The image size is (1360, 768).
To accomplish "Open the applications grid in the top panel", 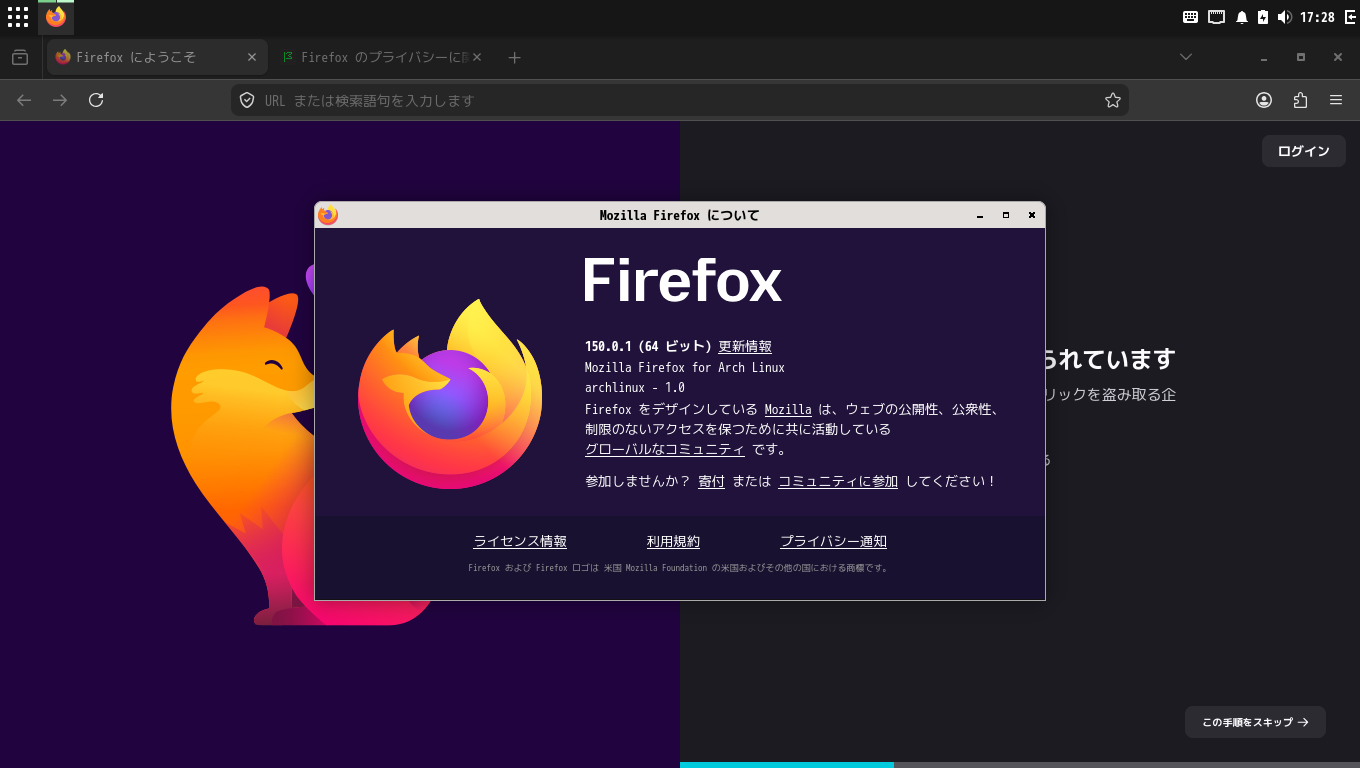I will pos(18,17).
